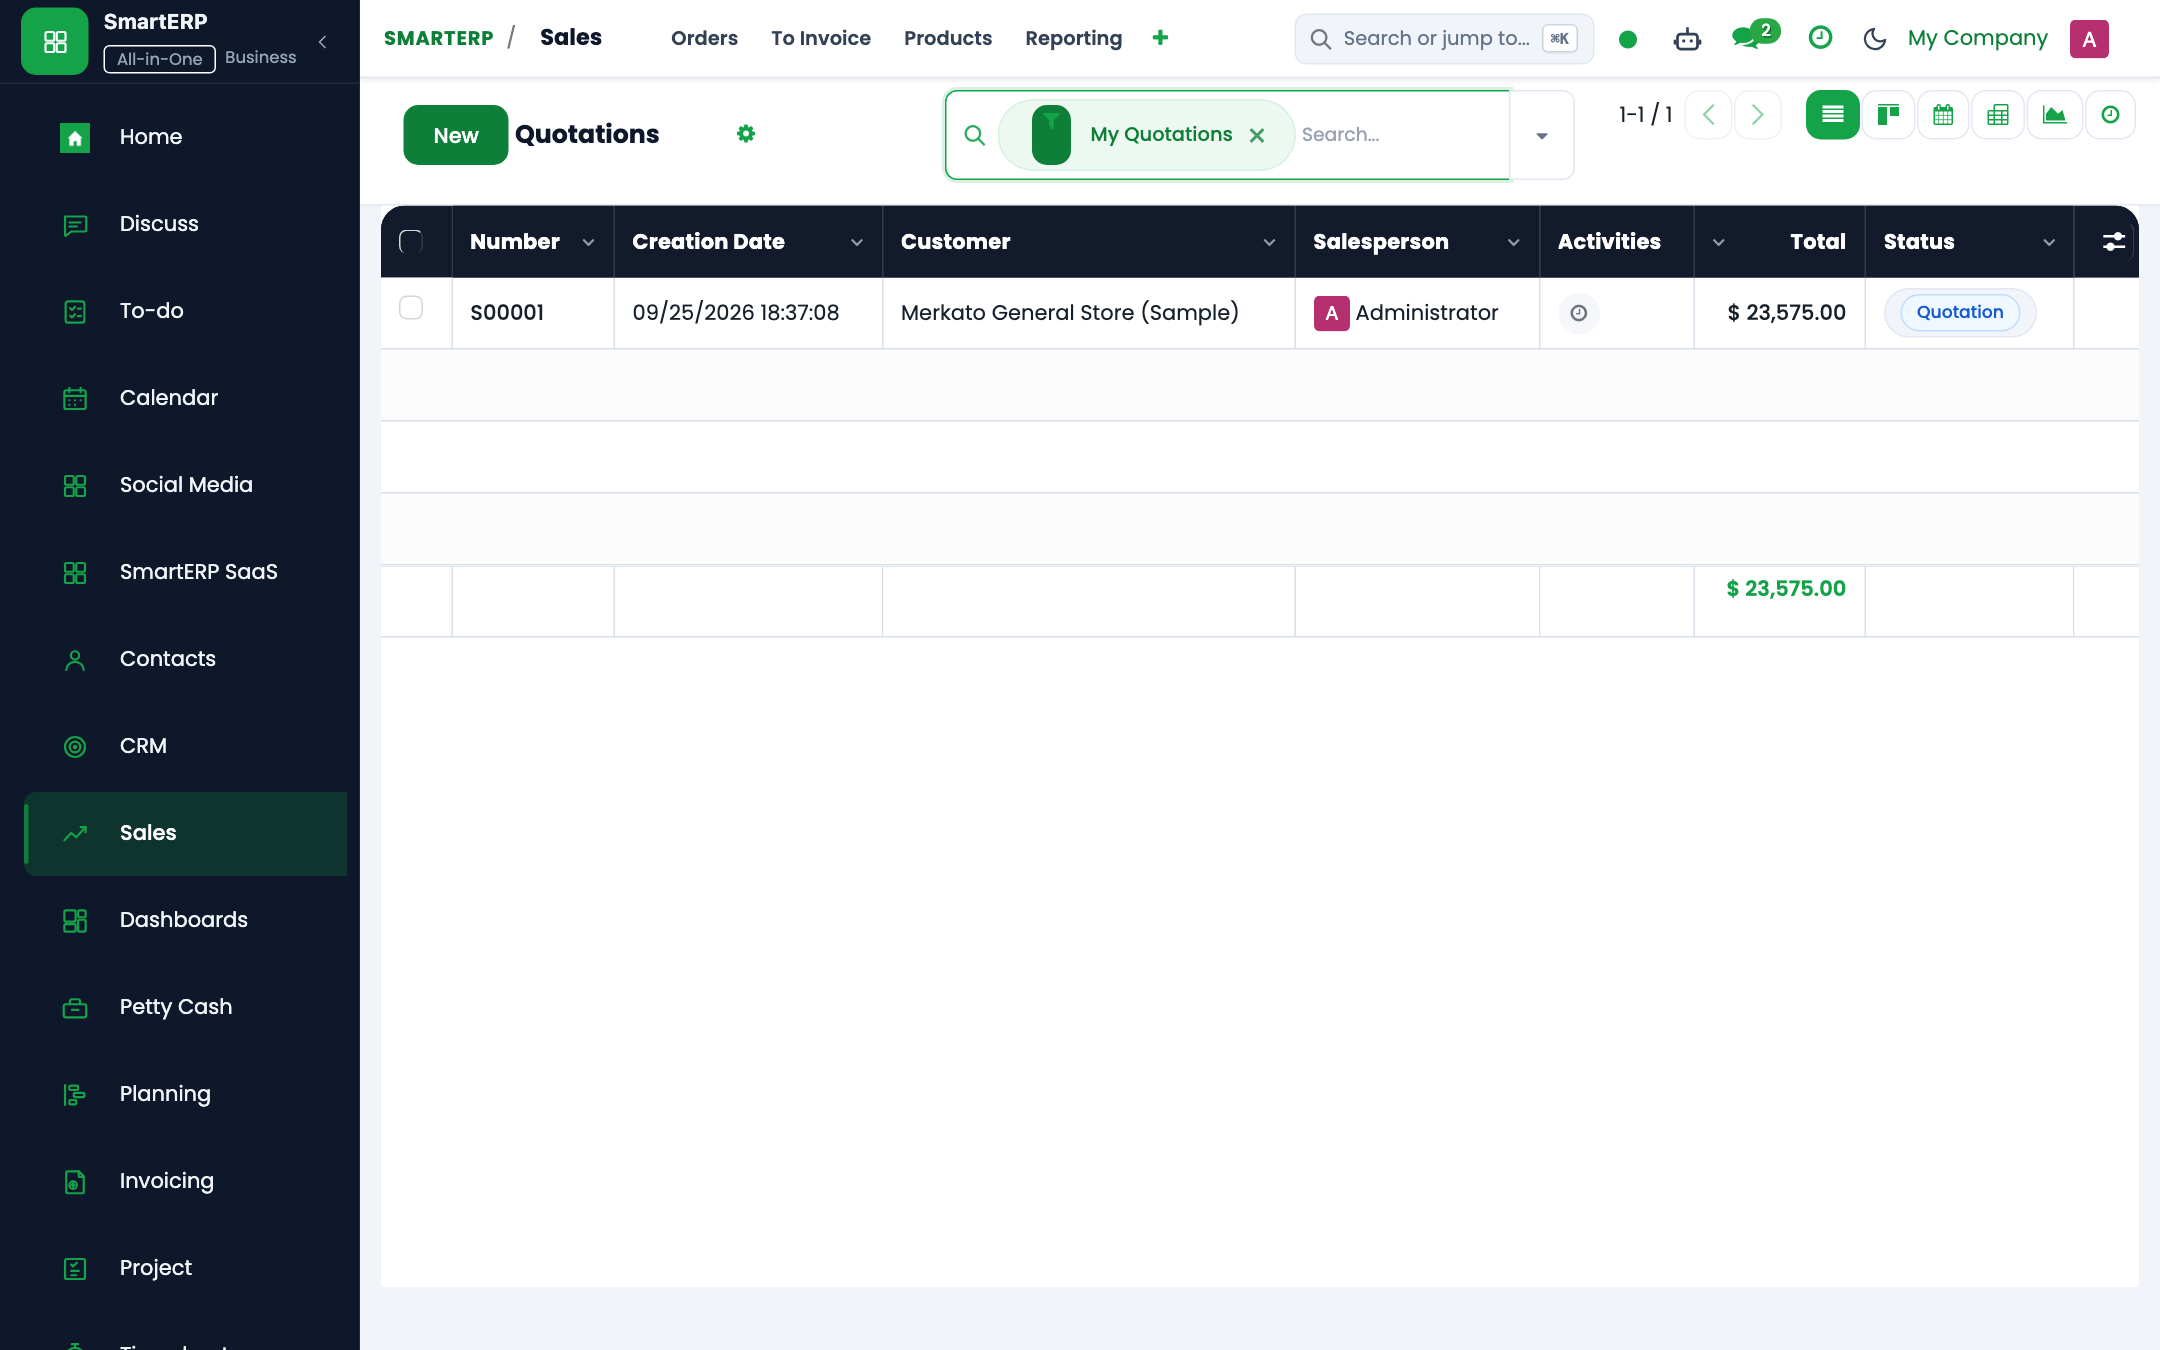The image size is (2160, 1350).
Task: Click the green online status dot
Action: (x=1628, y=39)
